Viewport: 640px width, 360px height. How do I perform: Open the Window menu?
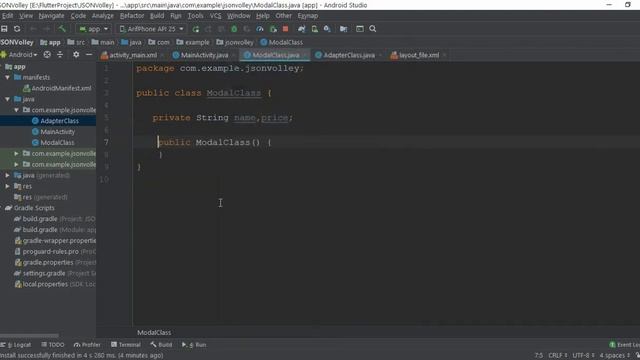pyautogui.click(x=238, y=16)
